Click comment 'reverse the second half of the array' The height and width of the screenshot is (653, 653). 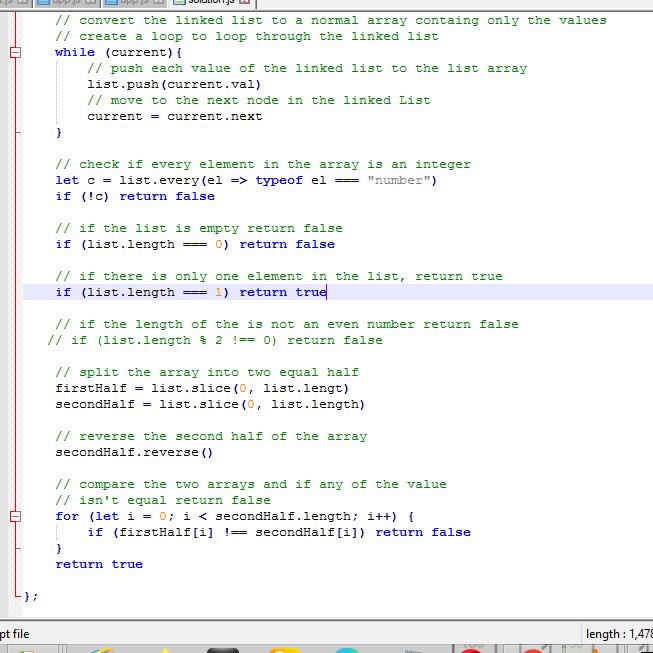click(211, 436)
